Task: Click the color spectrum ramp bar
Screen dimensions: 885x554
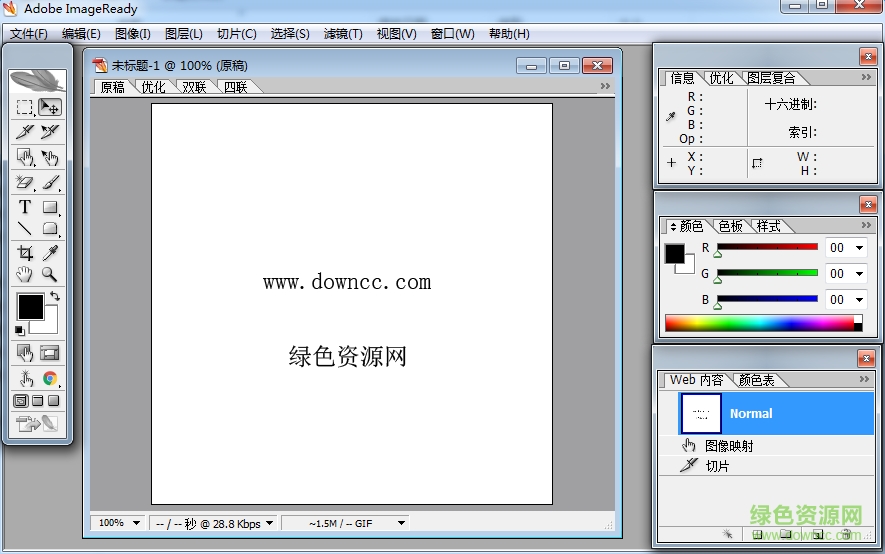Action: pos(758,323)
